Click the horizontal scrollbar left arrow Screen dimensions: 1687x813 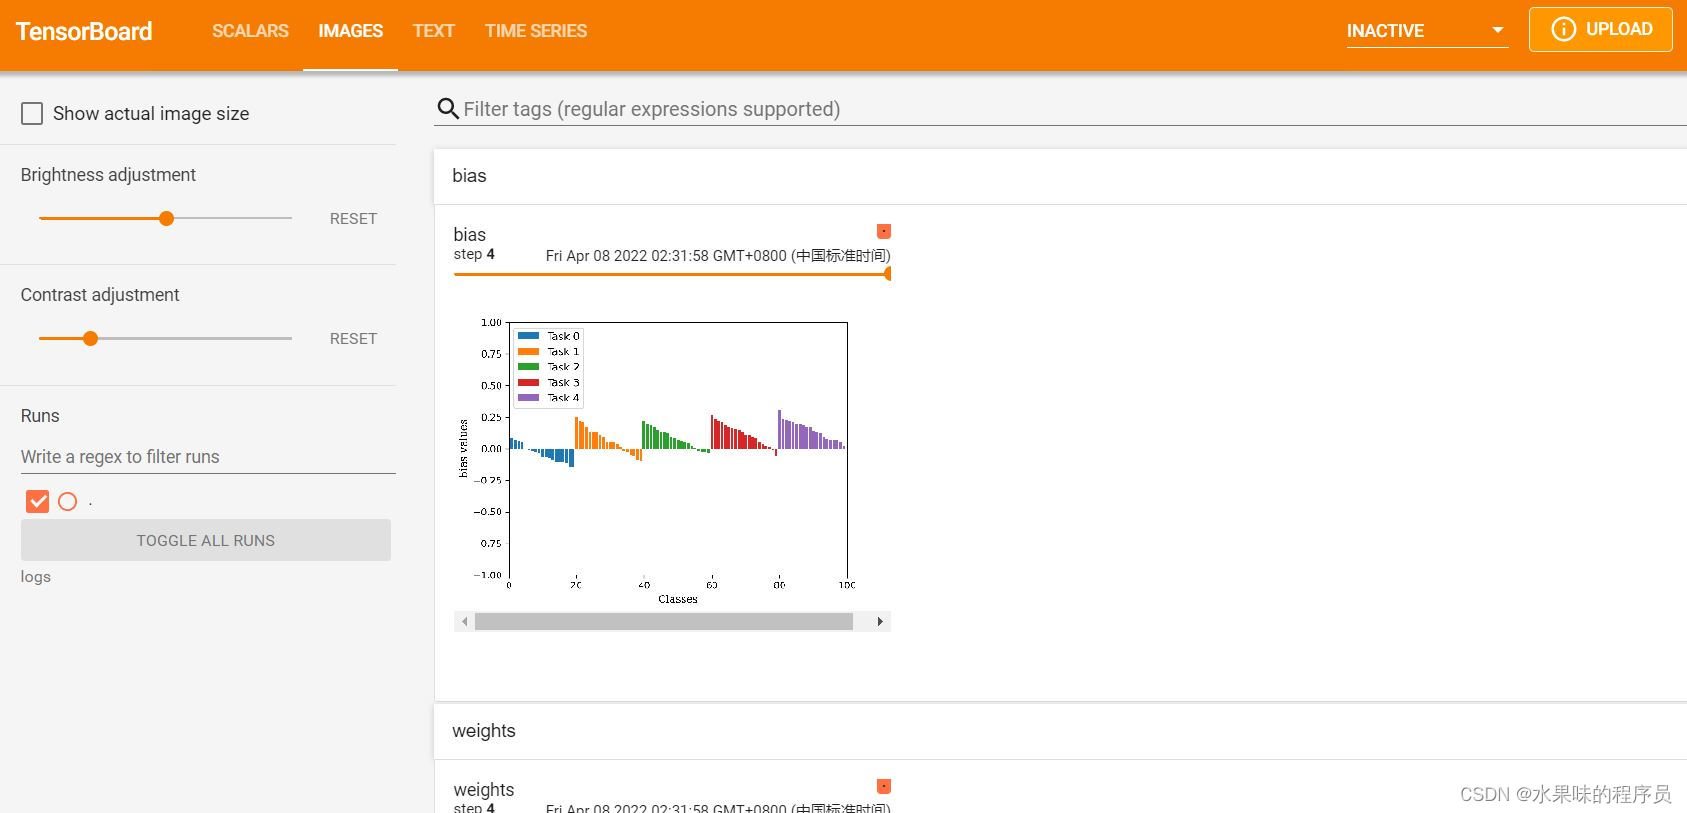[464, 622]
